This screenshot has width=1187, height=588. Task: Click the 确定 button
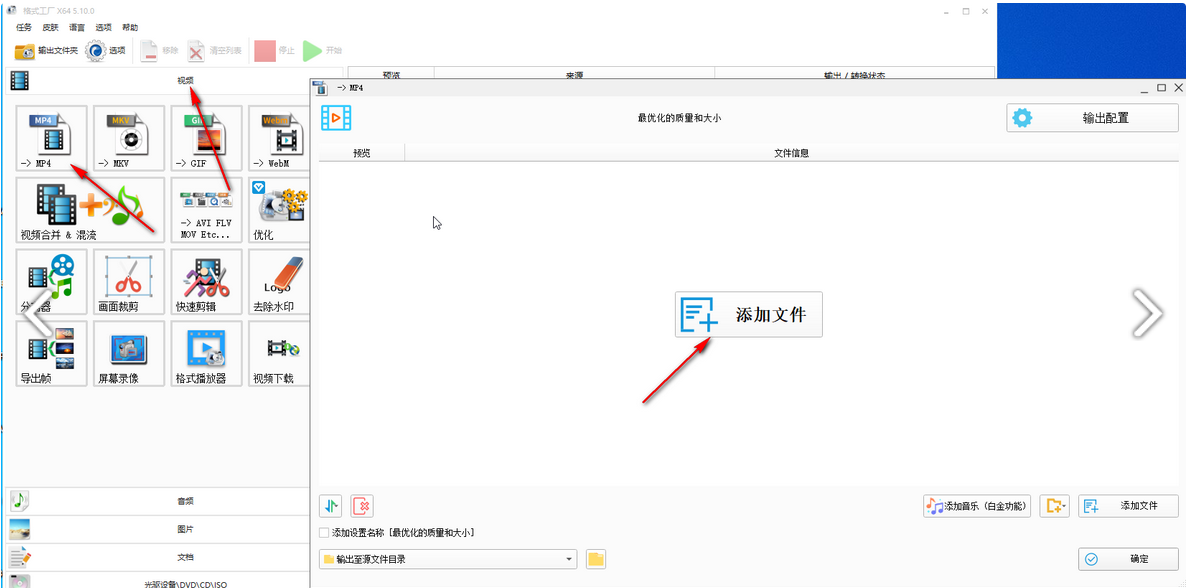point(1128,559)
